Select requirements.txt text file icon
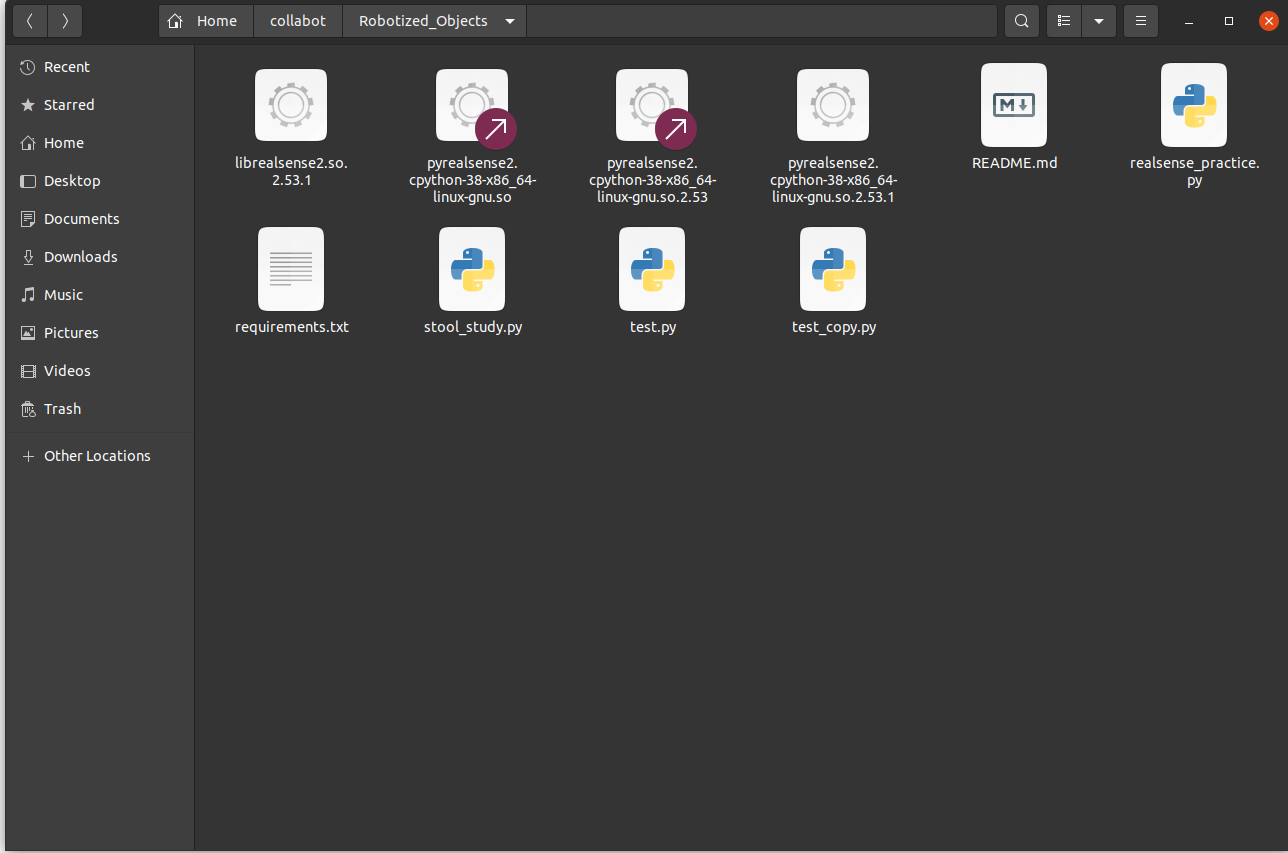Viewport: 1288px width, 853px height. pyautogui.click(x=291, y=269)
